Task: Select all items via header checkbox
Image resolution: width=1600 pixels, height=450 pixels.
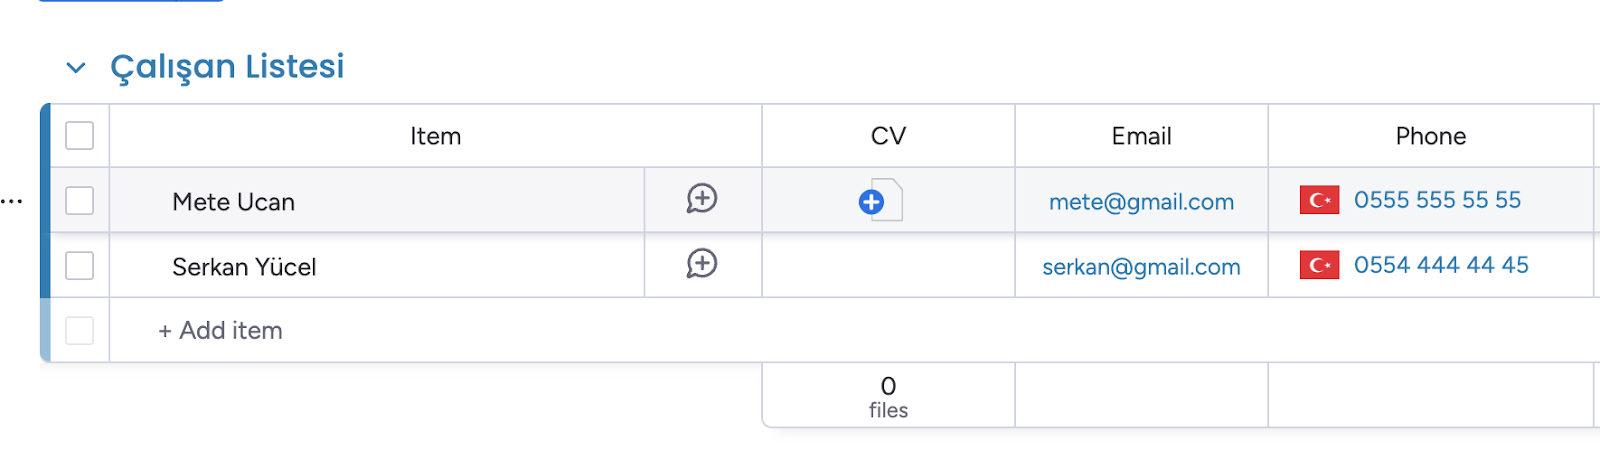Action: point(79,135)
